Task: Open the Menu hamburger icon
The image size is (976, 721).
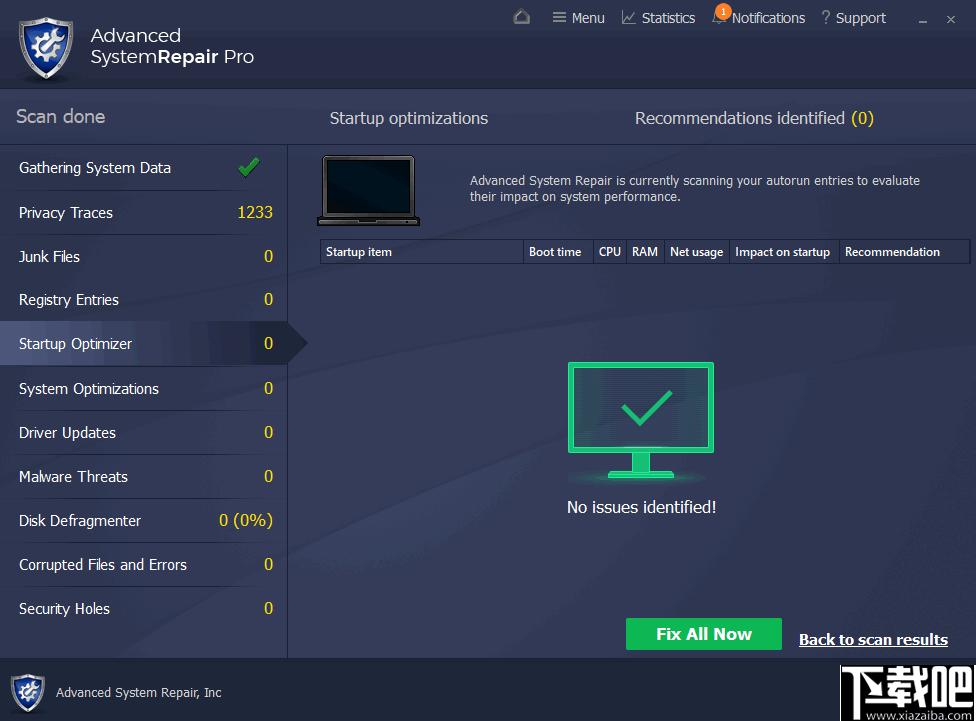Action: [559, 17]
